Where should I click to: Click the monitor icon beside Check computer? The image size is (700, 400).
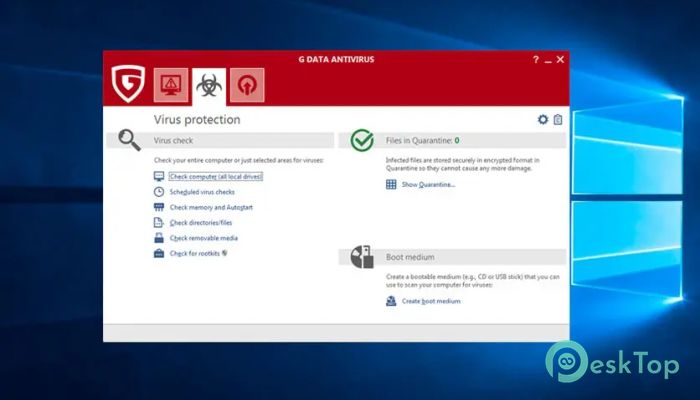(159, 176)
